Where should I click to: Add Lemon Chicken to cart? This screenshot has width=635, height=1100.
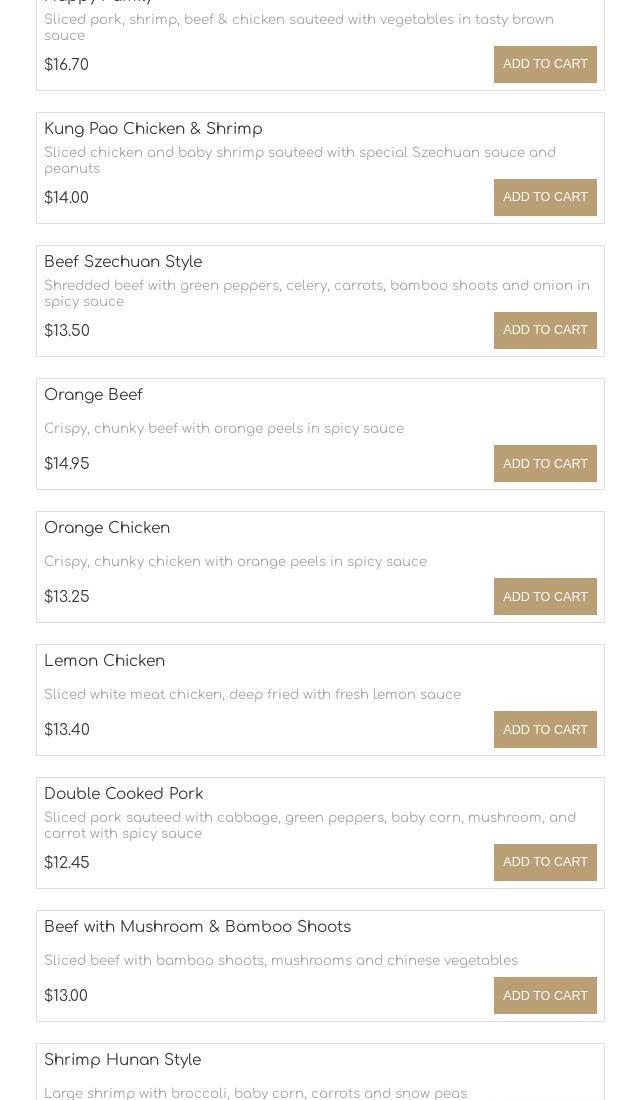click(x=545, y=729)
